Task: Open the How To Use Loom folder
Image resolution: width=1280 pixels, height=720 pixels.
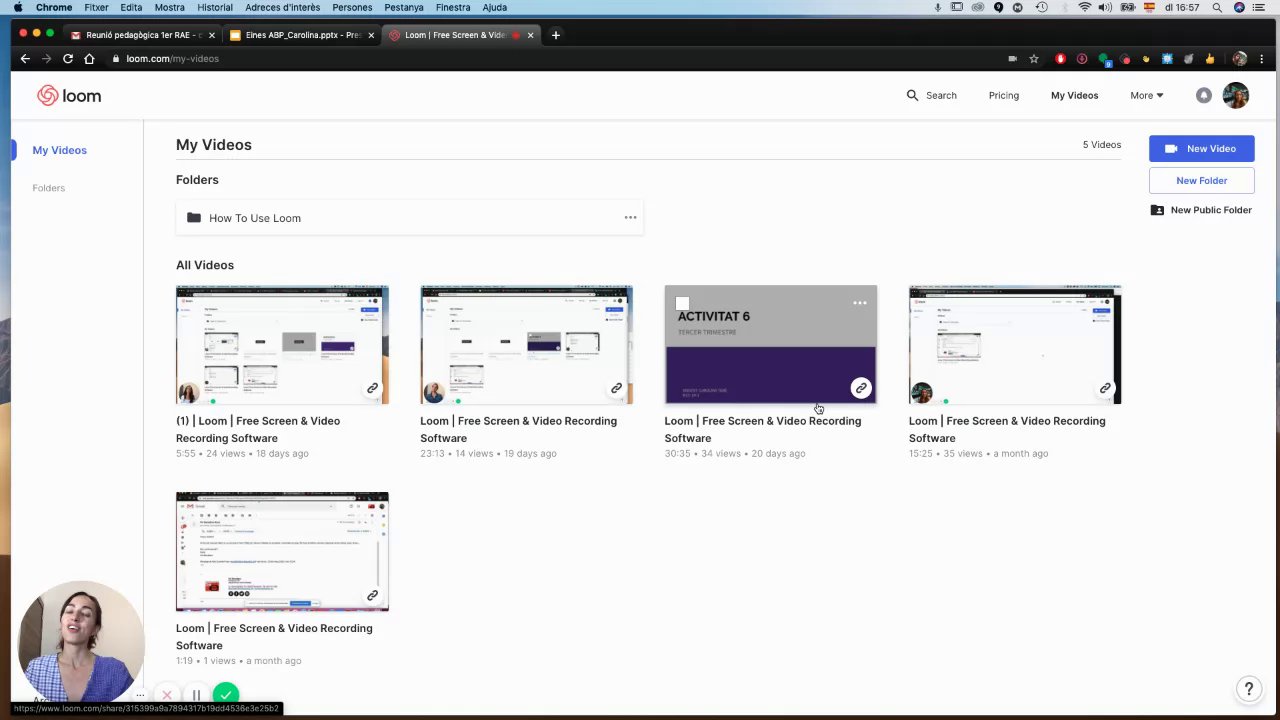Action: click(x=409, y=218)
